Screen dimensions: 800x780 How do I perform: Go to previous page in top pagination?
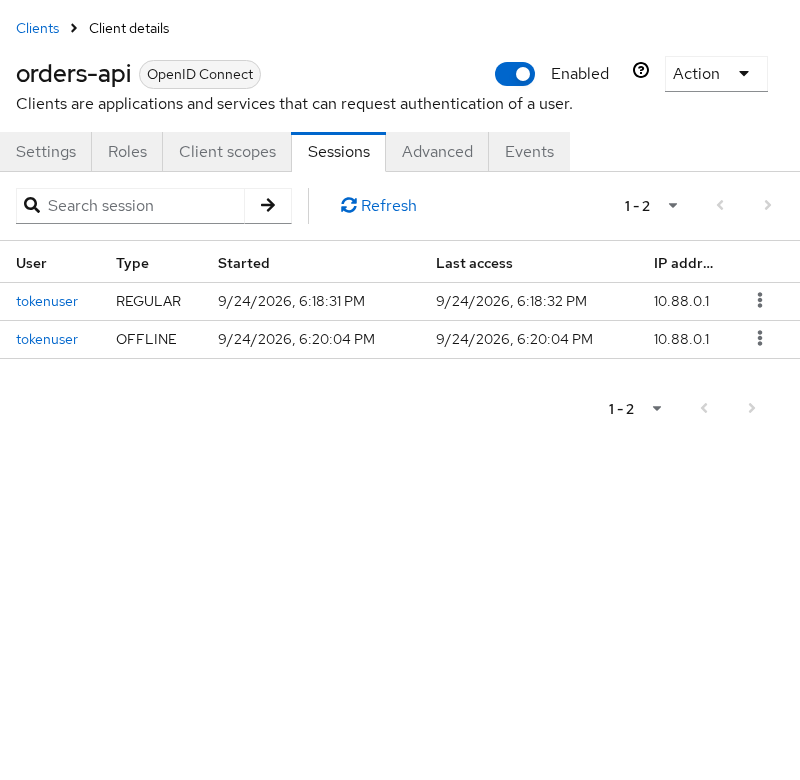click(x=720, y=206)
